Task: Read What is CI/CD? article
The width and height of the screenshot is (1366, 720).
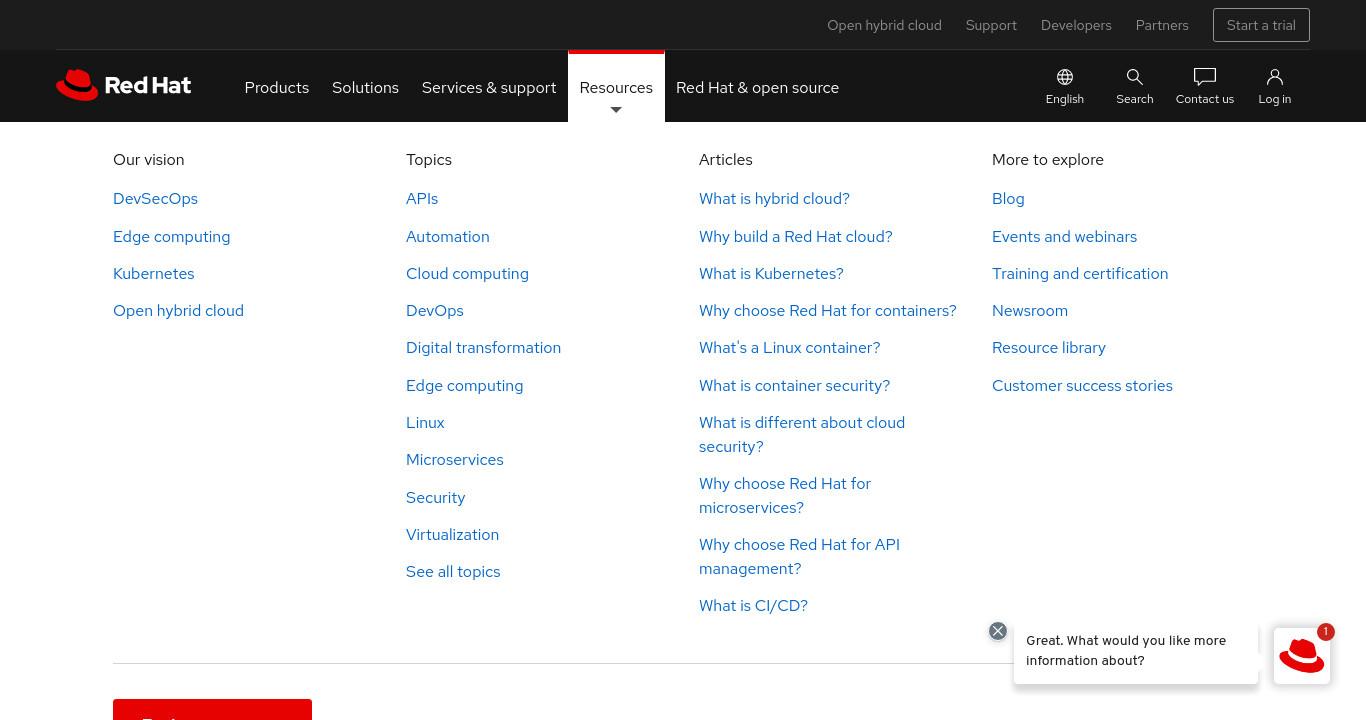Action: (x=753, y=605)
